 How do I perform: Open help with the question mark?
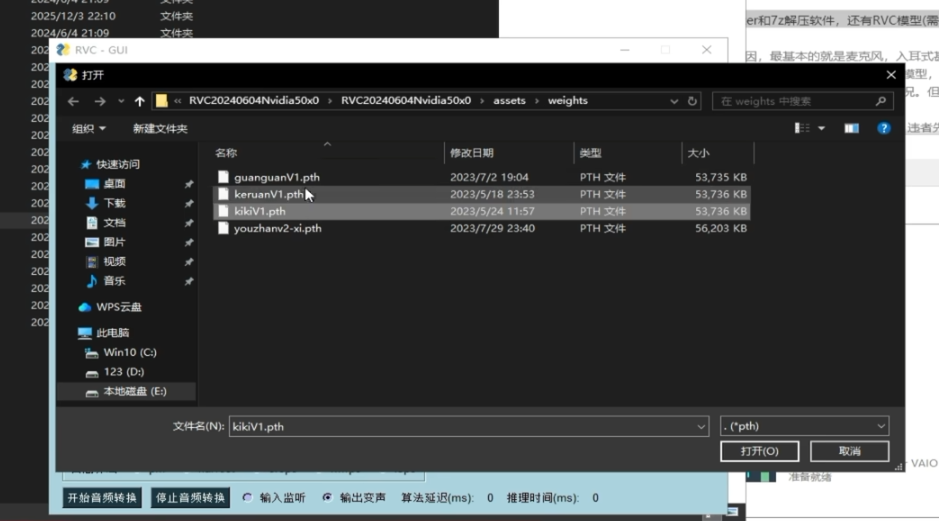tap(883, 128)
